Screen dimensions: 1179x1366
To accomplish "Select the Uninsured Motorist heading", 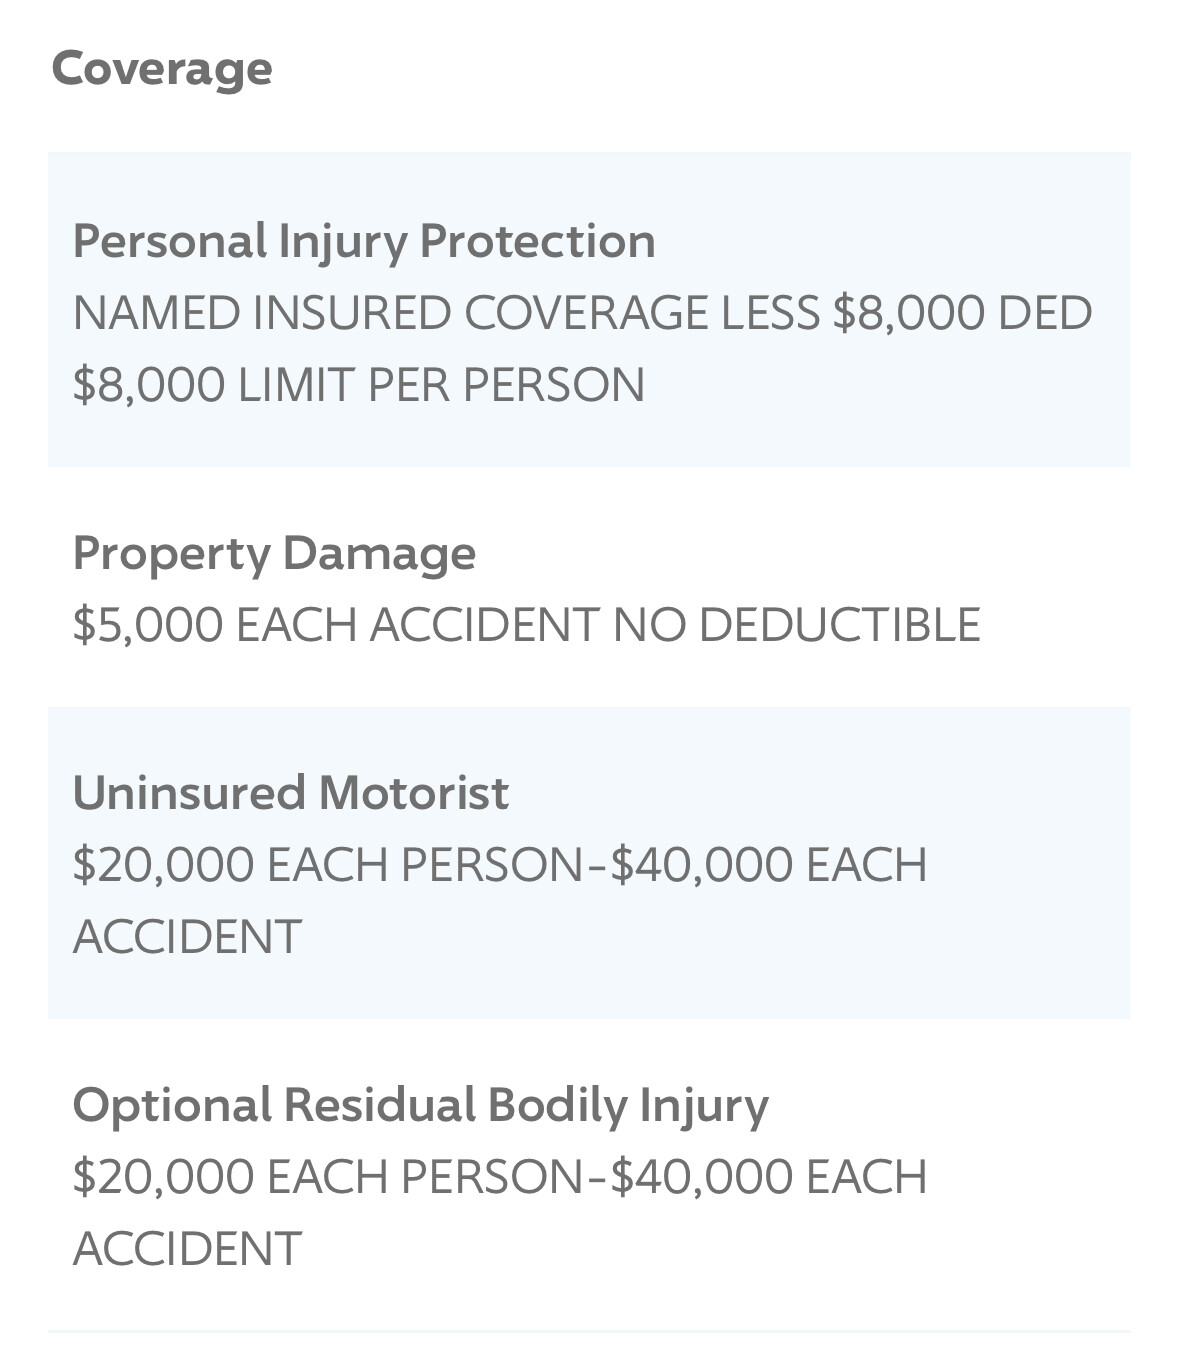I will point(290,793).
